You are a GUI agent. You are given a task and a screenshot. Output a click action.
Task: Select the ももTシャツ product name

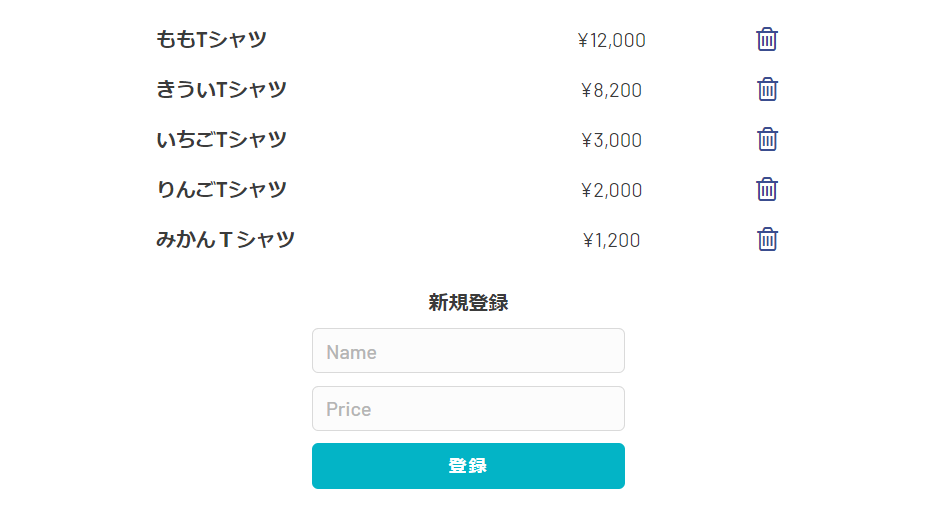pyautogui.click(x=211, y=40)
